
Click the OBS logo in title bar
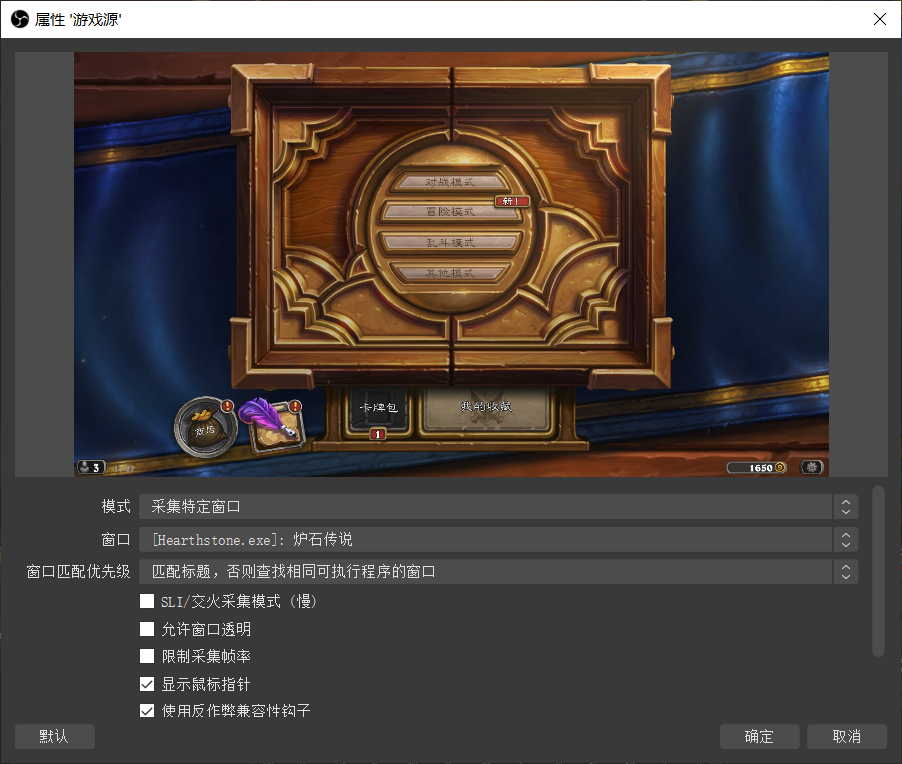(x=20, y=20)
